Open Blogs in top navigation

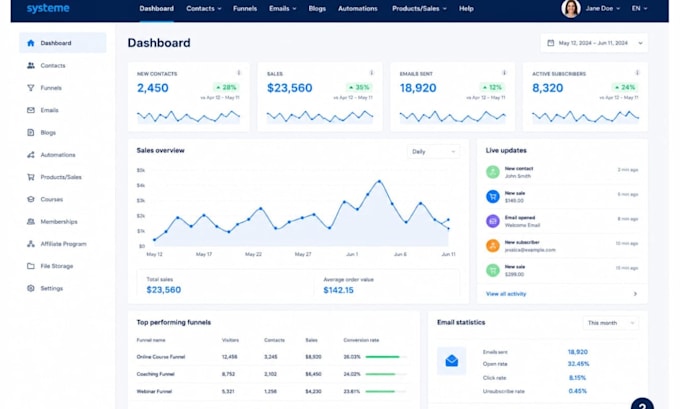coord(317,9)
